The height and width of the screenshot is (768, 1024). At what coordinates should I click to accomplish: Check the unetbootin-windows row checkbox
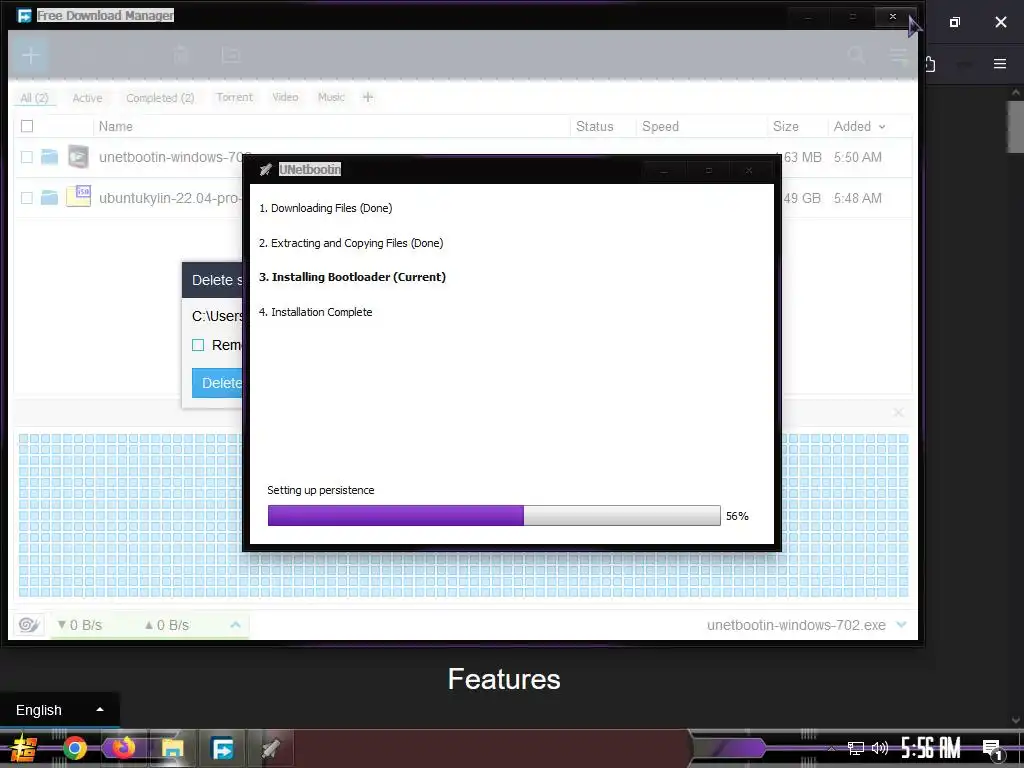[x=27, y=157]
